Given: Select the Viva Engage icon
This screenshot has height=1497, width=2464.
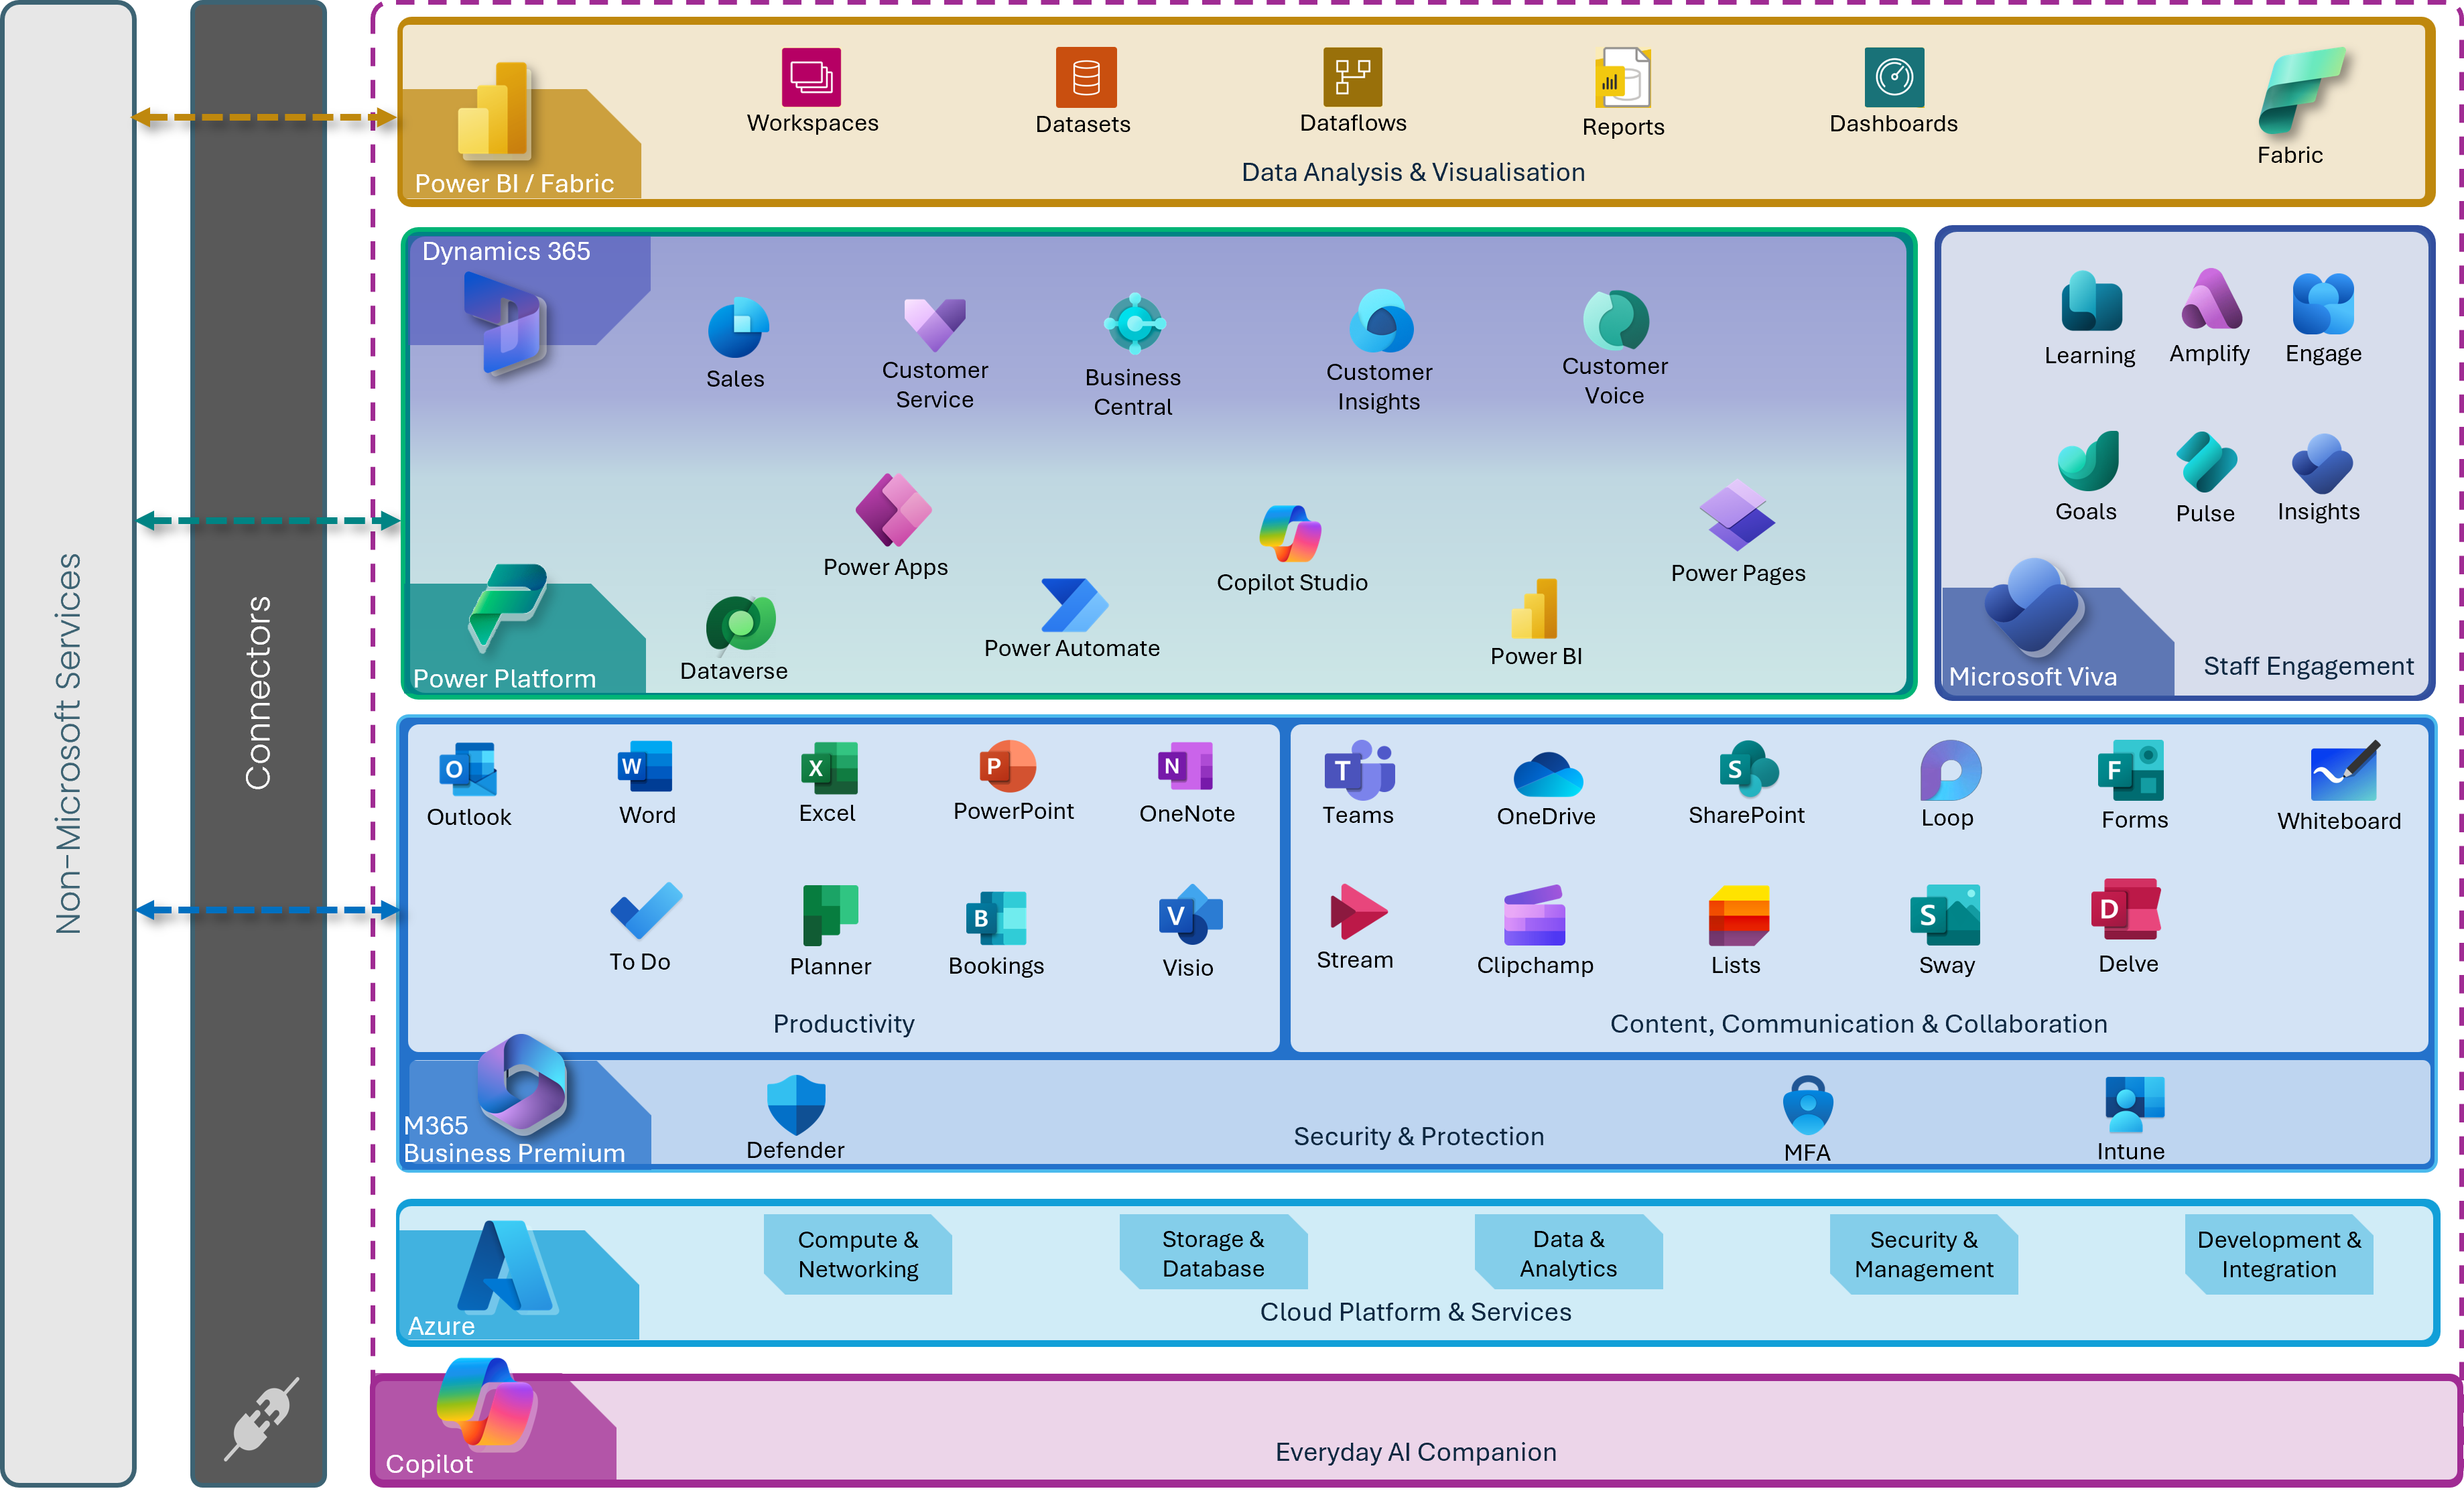Looking at the screenshot, I should 2323,303.
